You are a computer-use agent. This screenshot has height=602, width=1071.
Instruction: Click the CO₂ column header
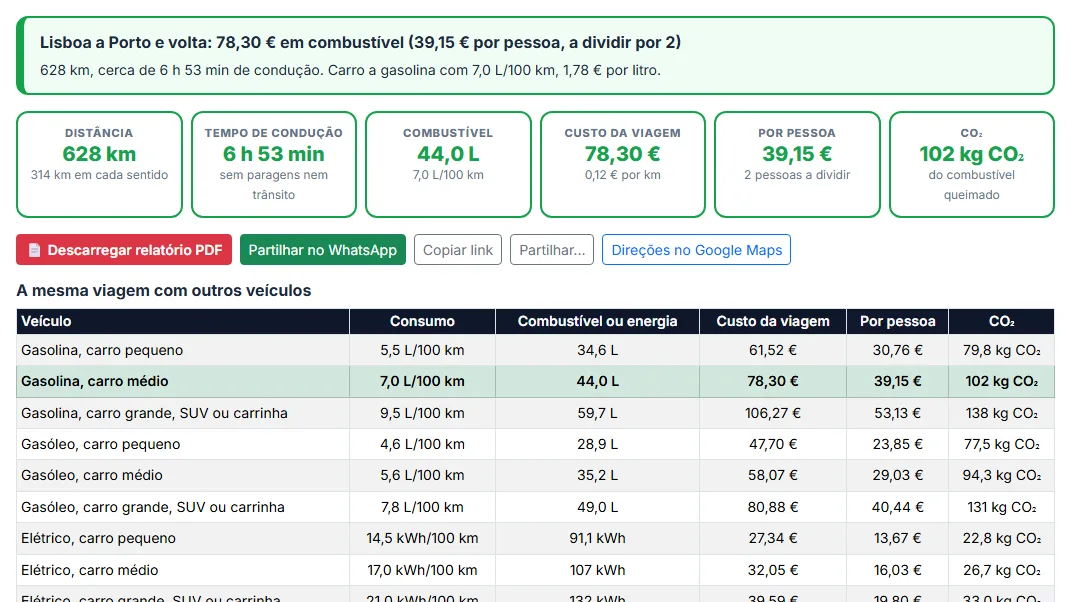click(x=1001, y=321)
